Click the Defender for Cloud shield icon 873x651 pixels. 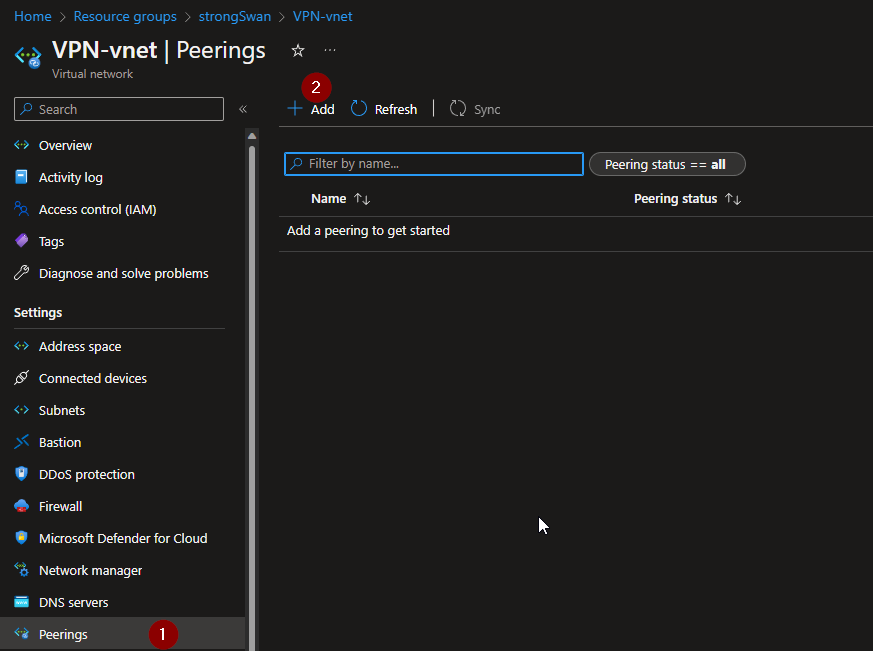click(21, 537)
